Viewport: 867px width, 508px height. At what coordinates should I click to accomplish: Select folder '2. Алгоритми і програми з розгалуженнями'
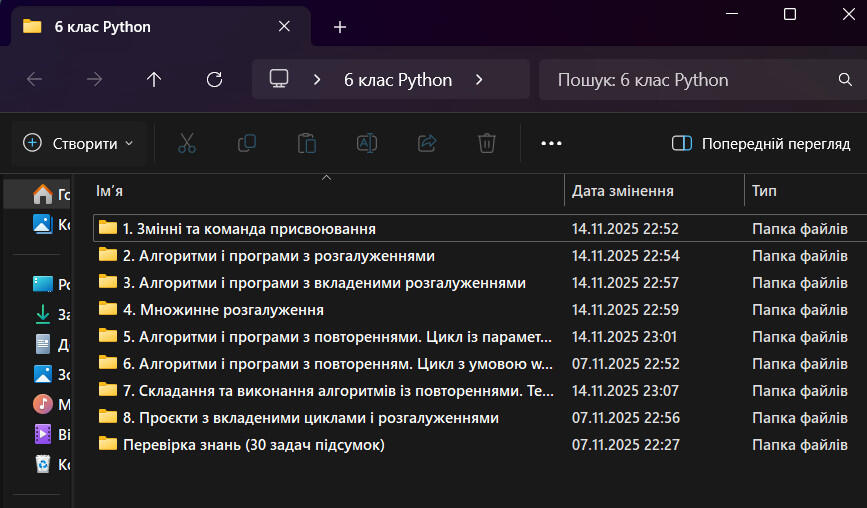click(x=480, y=255)
